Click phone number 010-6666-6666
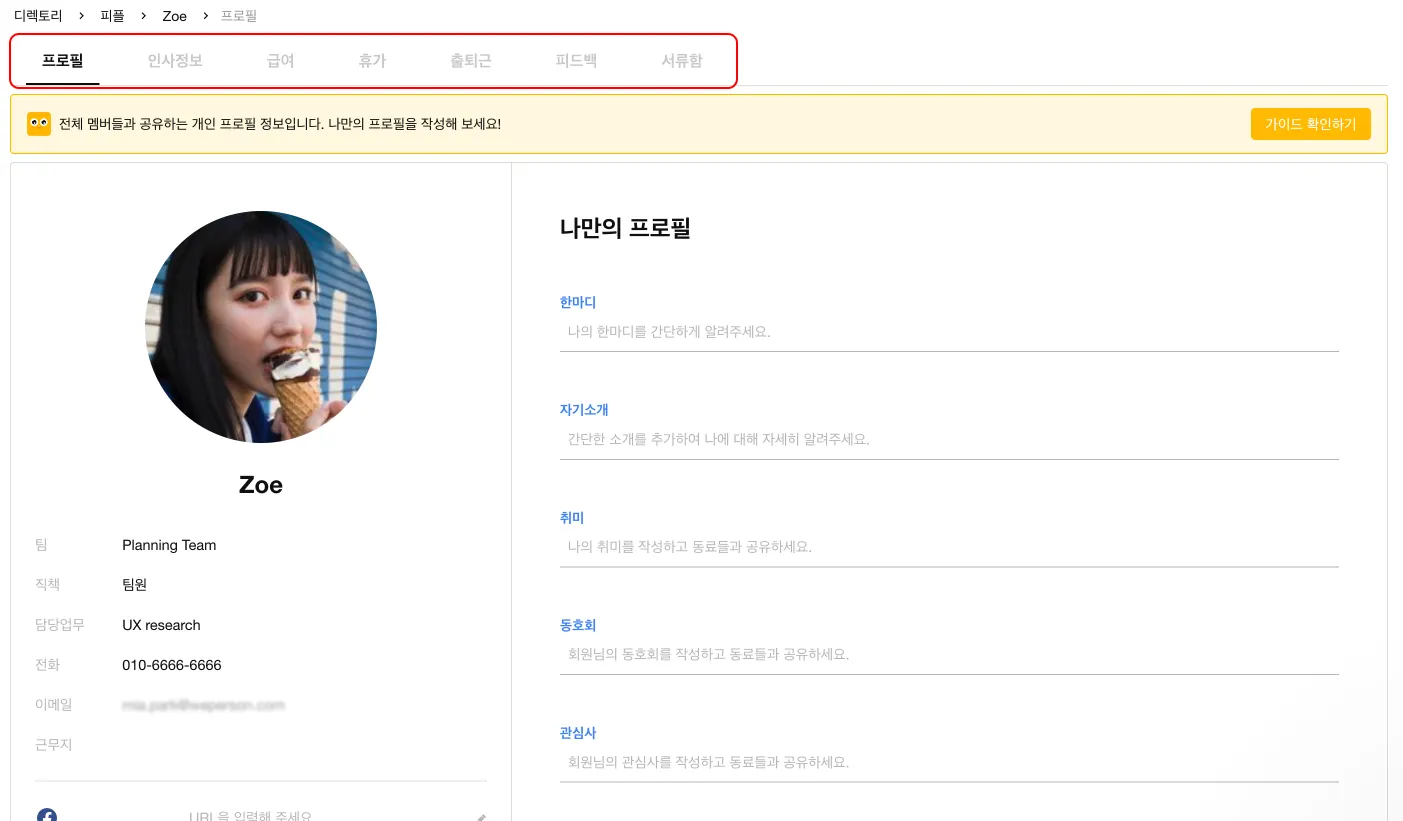1403x821 pixels. tap(172, 665)
